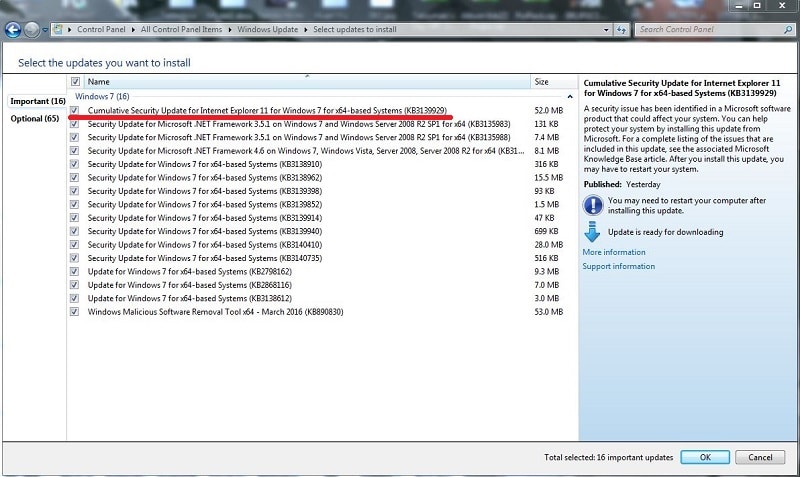Image resolution: width=800 pixels, height=477 pixels.
Task: Uncheck security update KB3139852
Action: tap(74, 204)
